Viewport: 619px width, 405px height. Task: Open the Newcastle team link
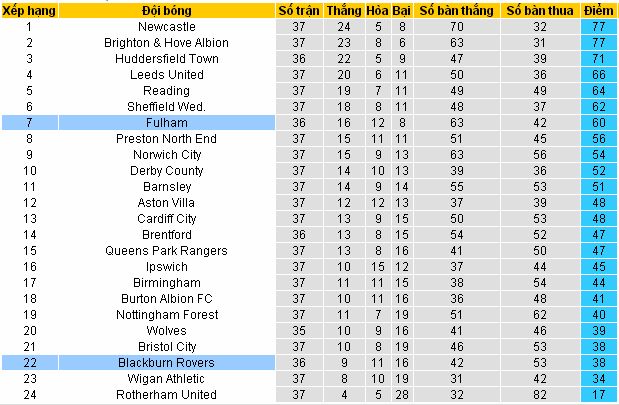[167, 26]
